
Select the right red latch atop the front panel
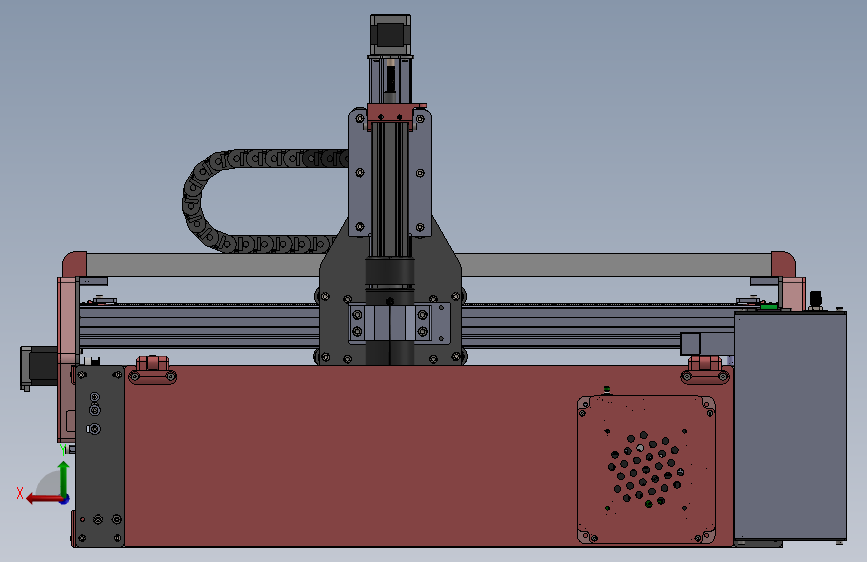click(x=705, y=370)
